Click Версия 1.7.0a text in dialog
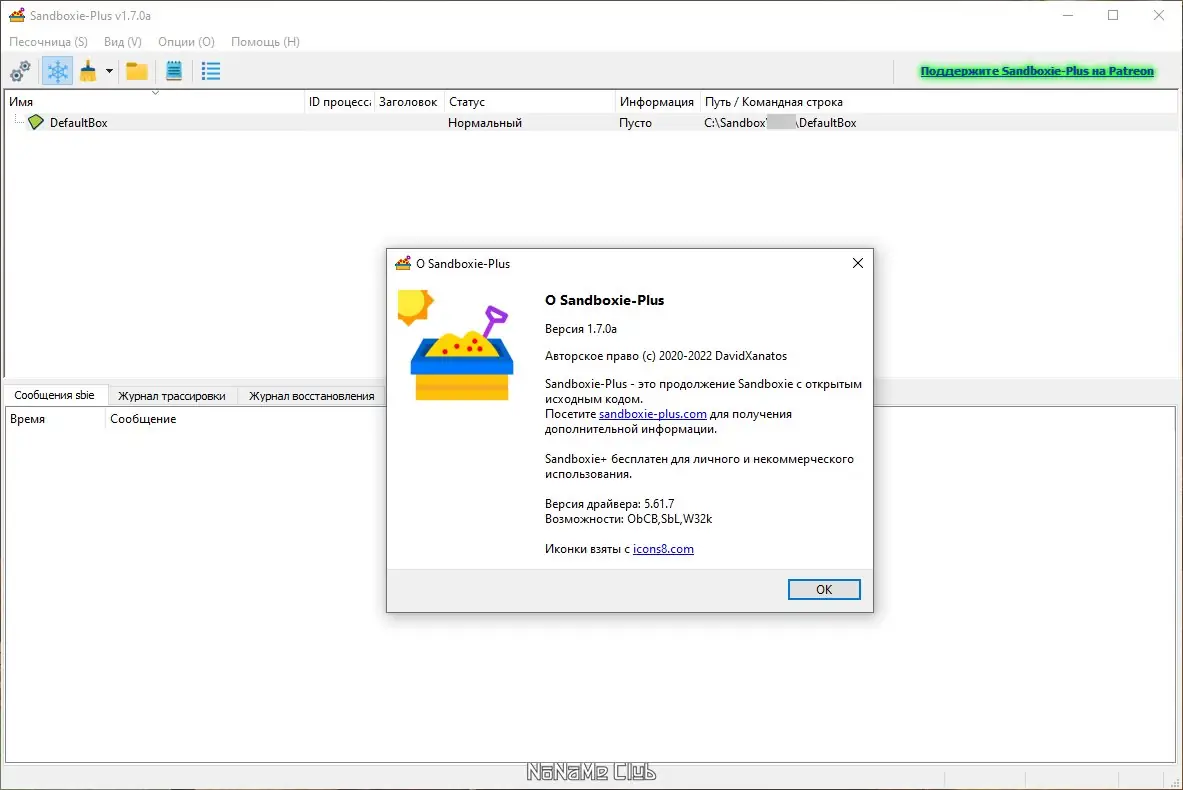Image resolution: width=1183 pixels, height=790 pixels. (x=581, y=329)
